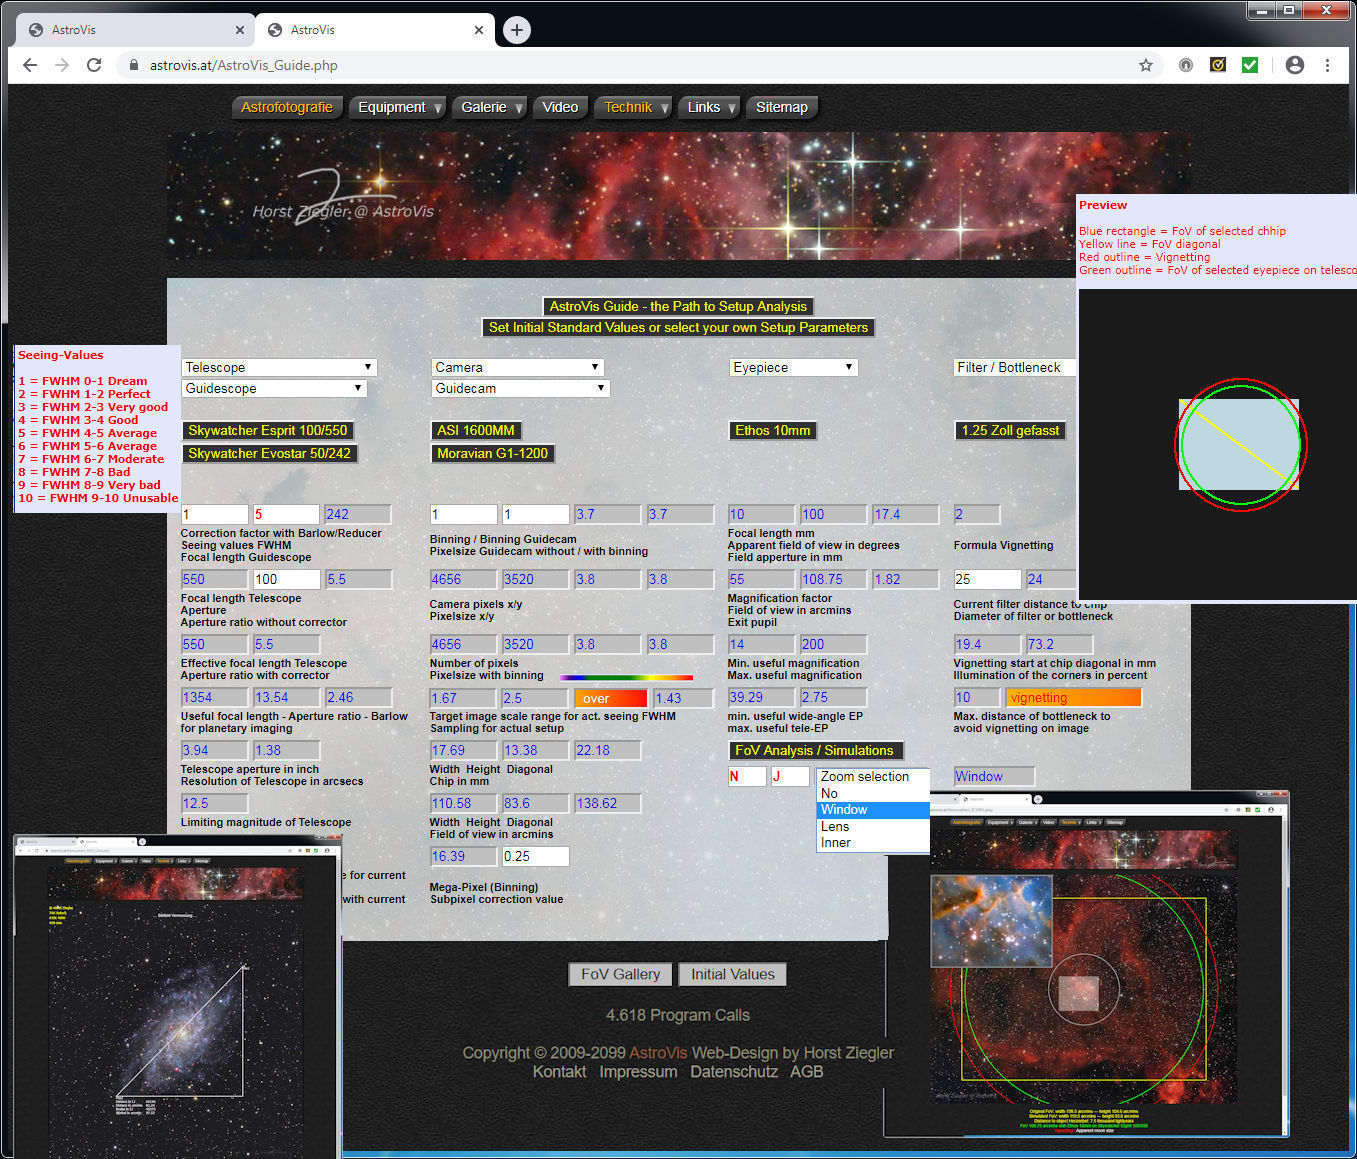
Task: Click the orange 'vignetting' indicator field
Action: 1074,697
